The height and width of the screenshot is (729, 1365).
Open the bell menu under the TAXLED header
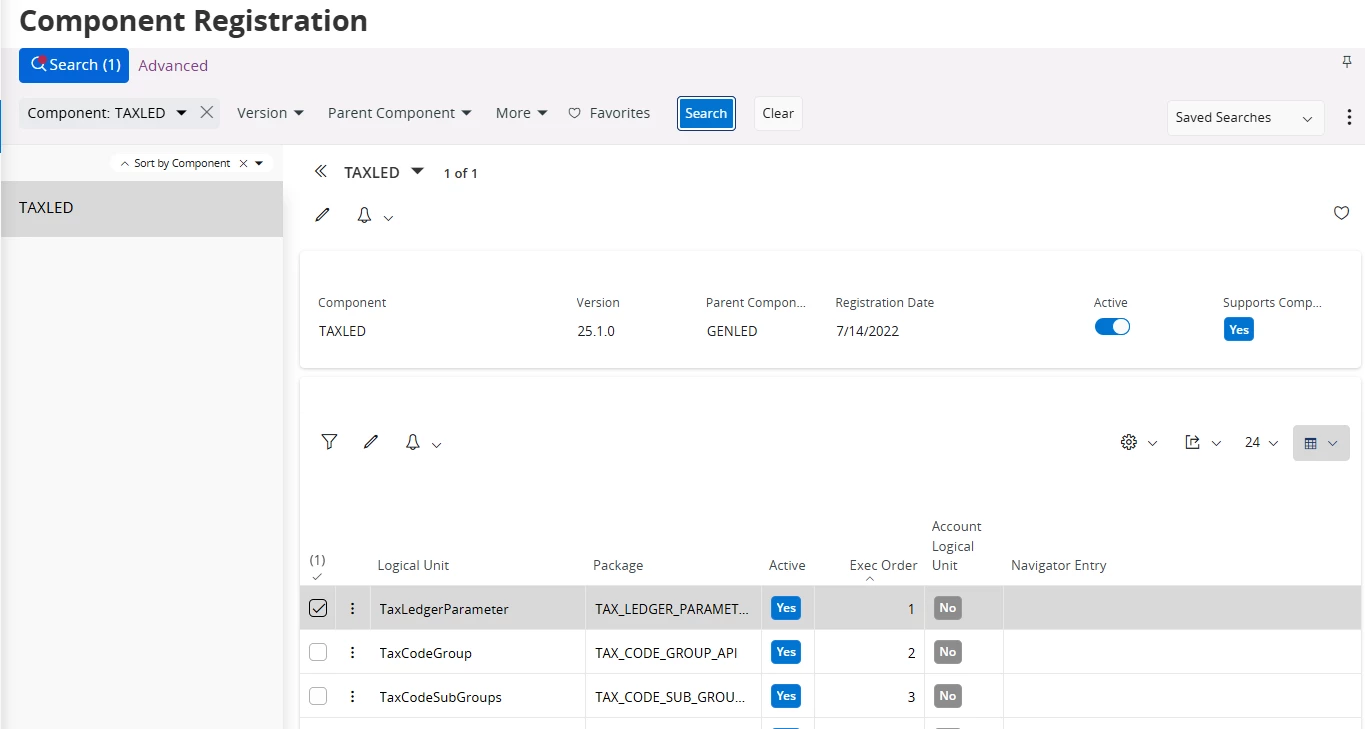click(x=374, y=216)
